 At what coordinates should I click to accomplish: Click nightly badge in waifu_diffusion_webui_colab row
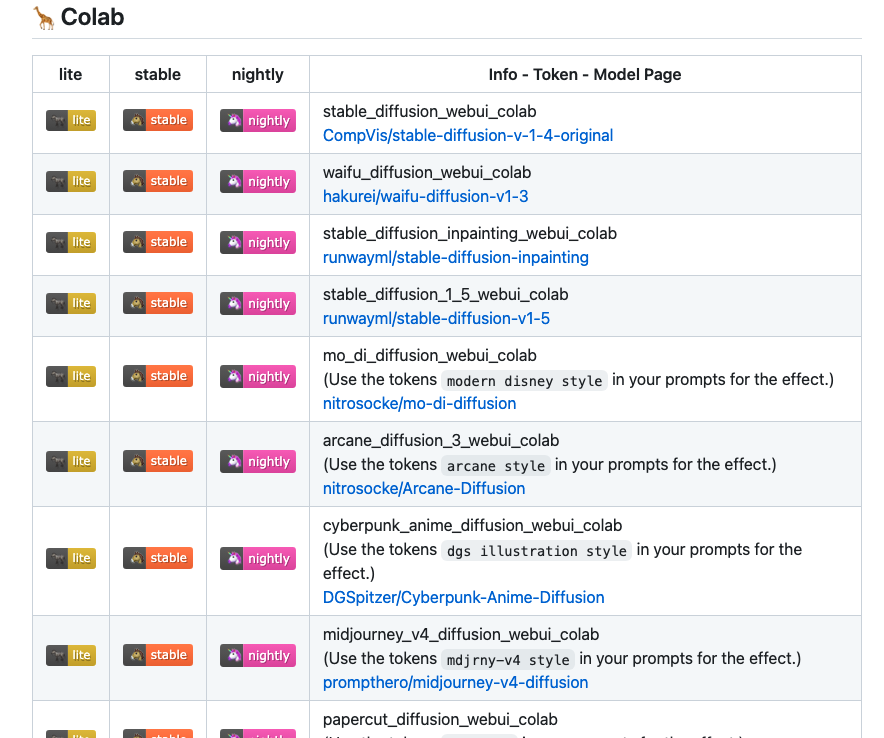pyautogui.click(x=258, y=182)
